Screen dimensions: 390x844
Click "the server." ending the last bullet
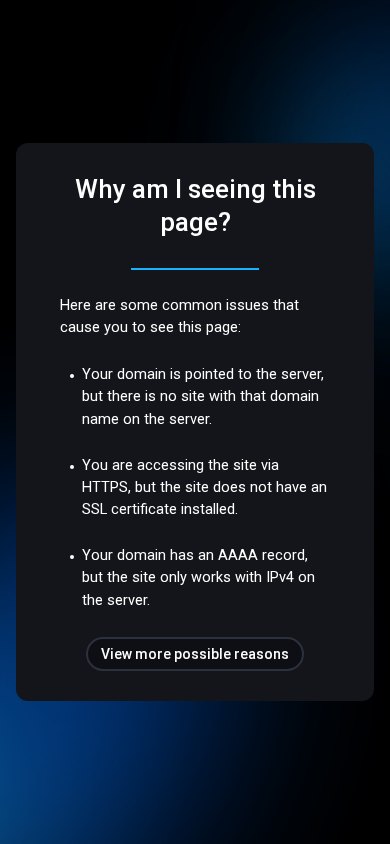coord(116,600)
